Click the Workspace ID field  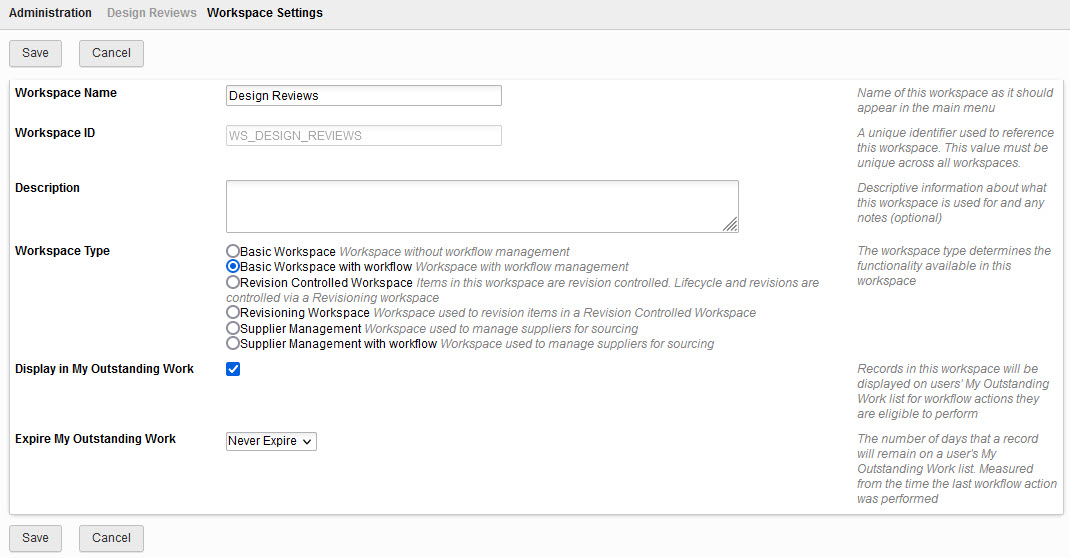(363, 136)
